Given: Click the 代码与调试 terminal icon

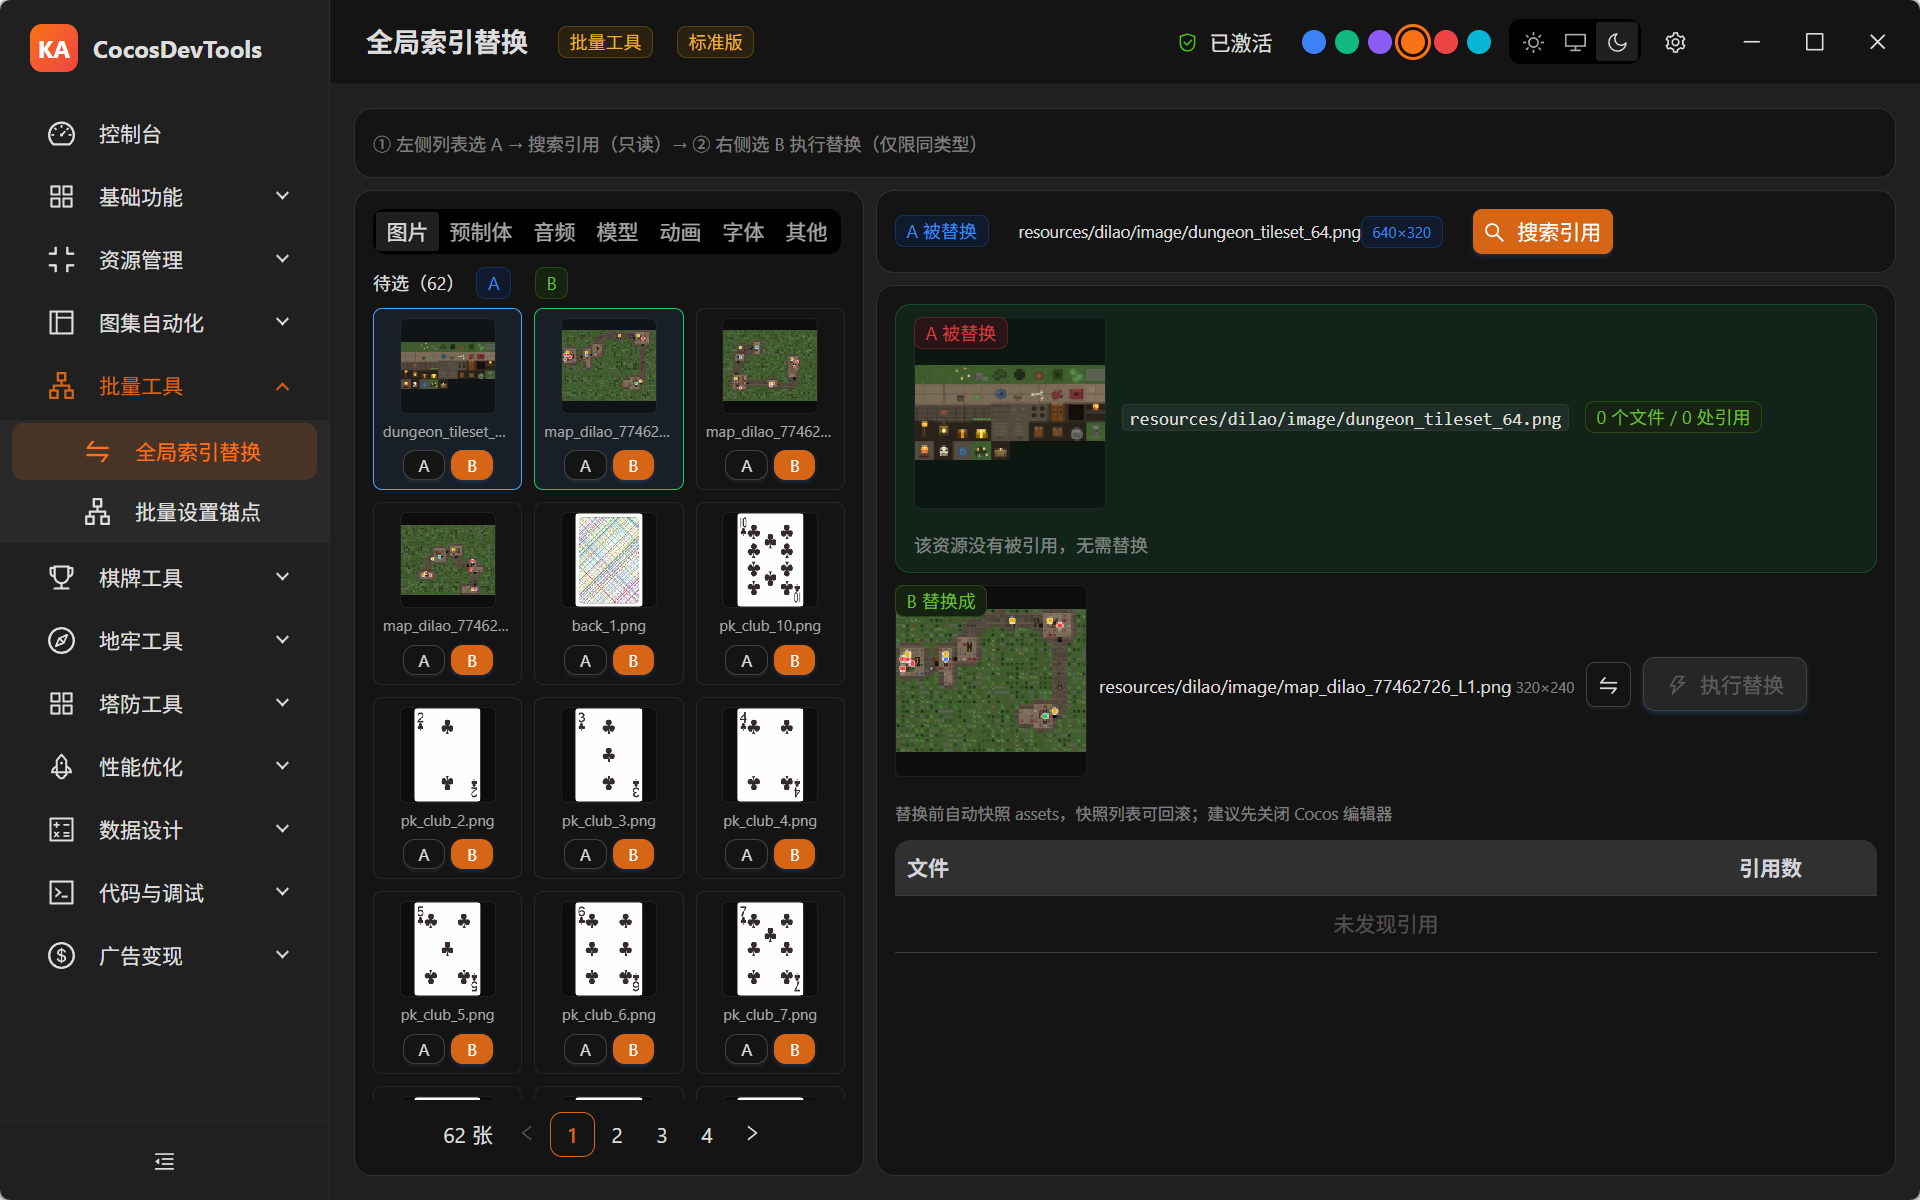Looking at the screenshot, I should click(x=62, y=893).
